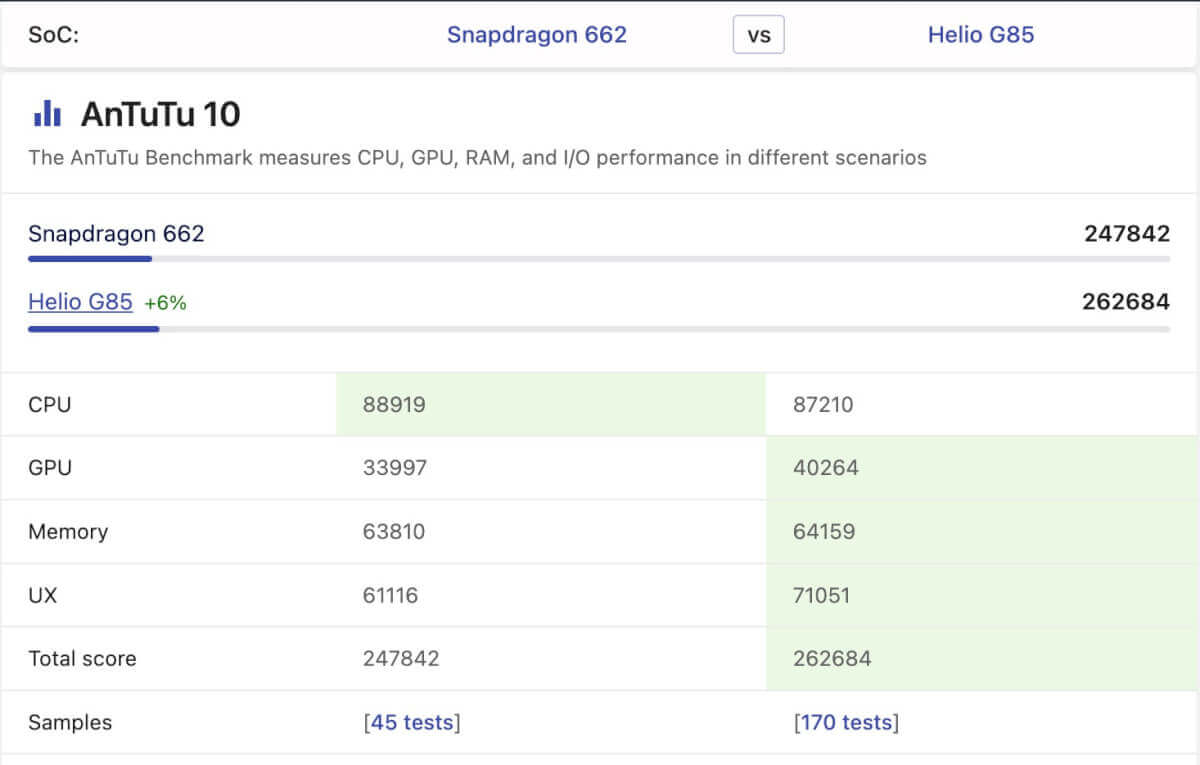1200x765 pixels.
Task: Click the Memory value 63810
Action: click(394, 532)
